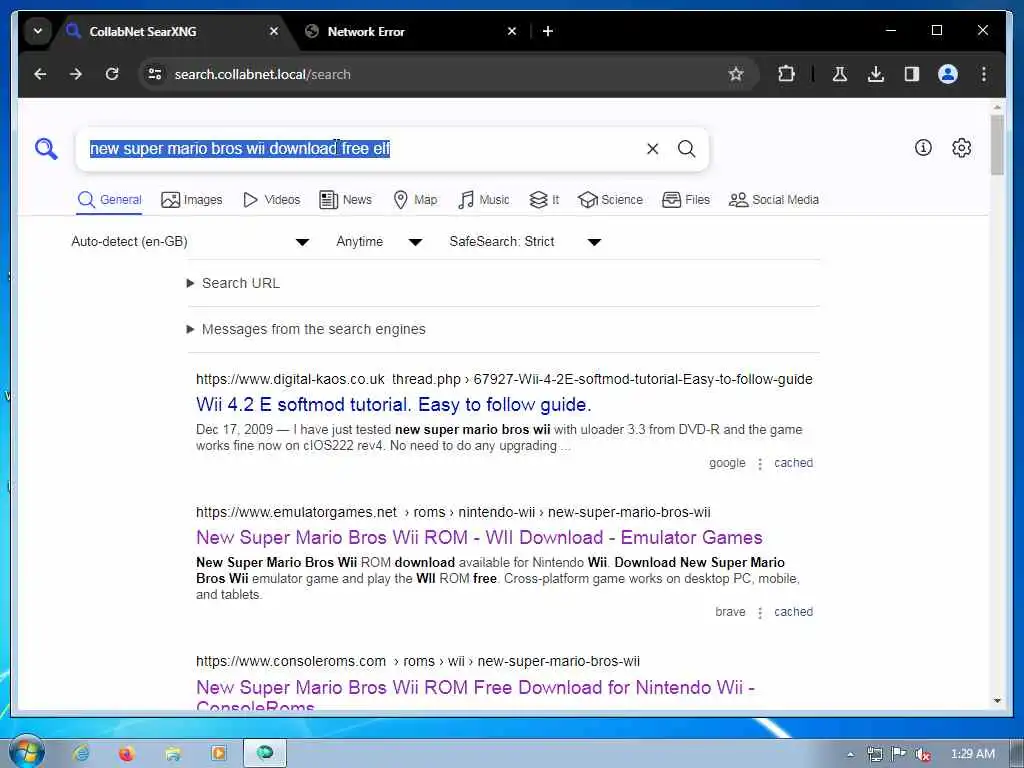The image size is (1024, 768).
Task: Click the emulatorgames.net result URL
Action: (453, 513)
